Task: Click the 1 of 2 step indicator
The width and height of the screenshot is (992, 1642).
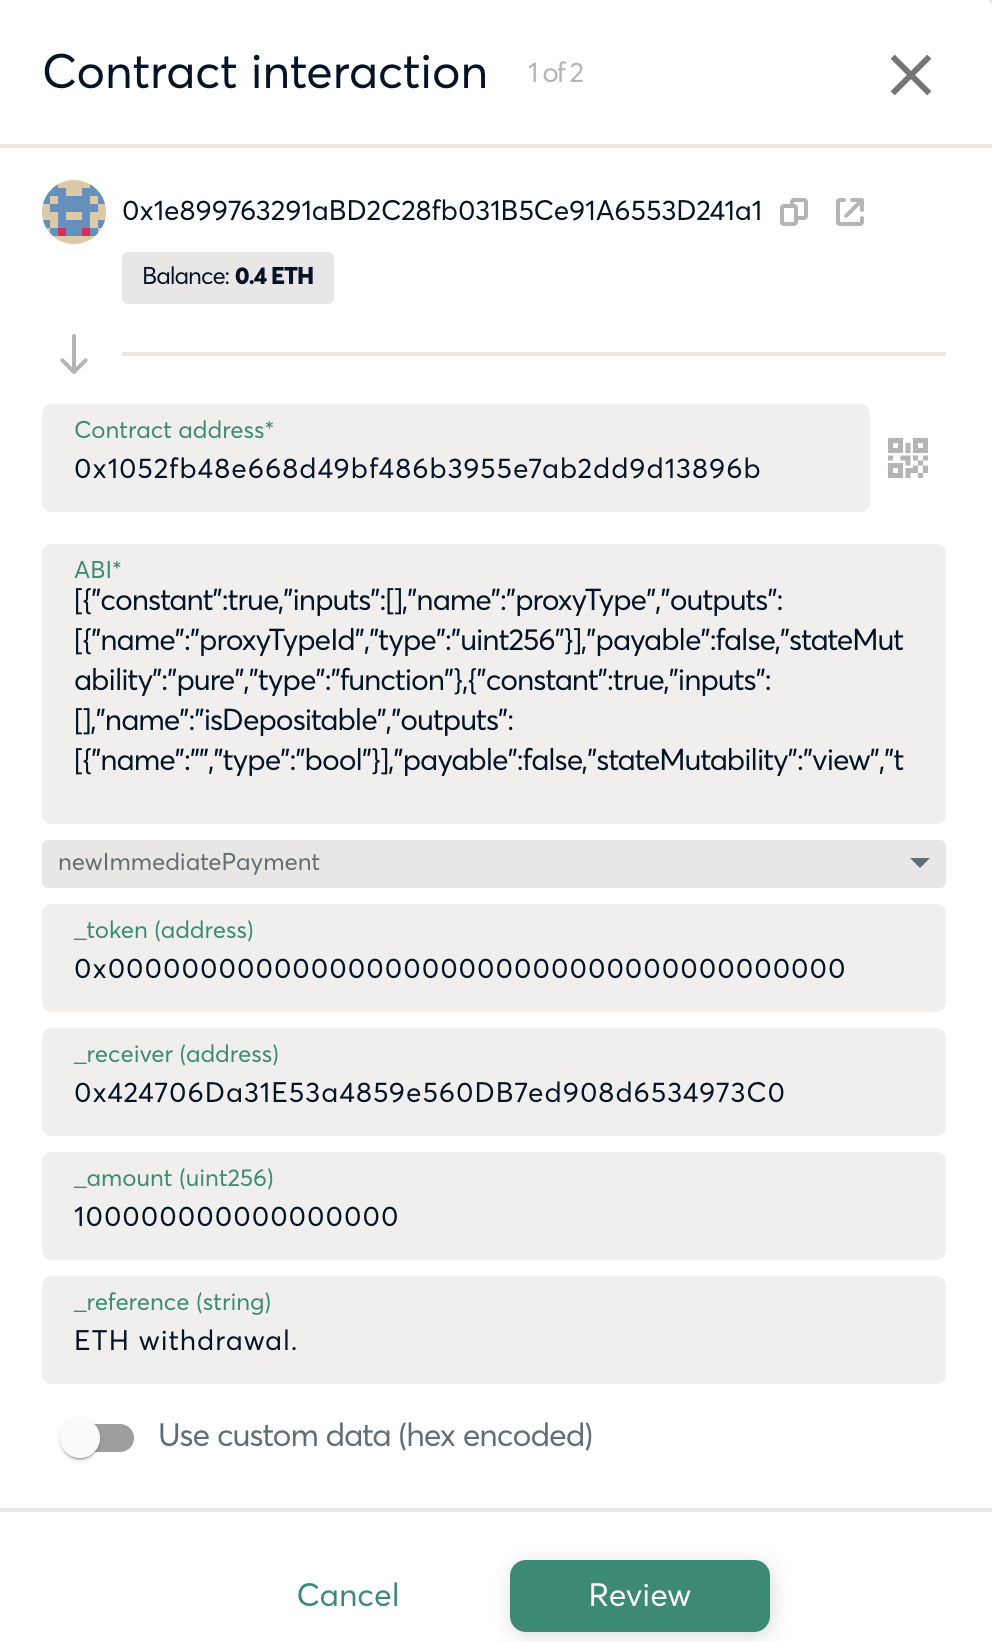Action: (x=556, y=73)
